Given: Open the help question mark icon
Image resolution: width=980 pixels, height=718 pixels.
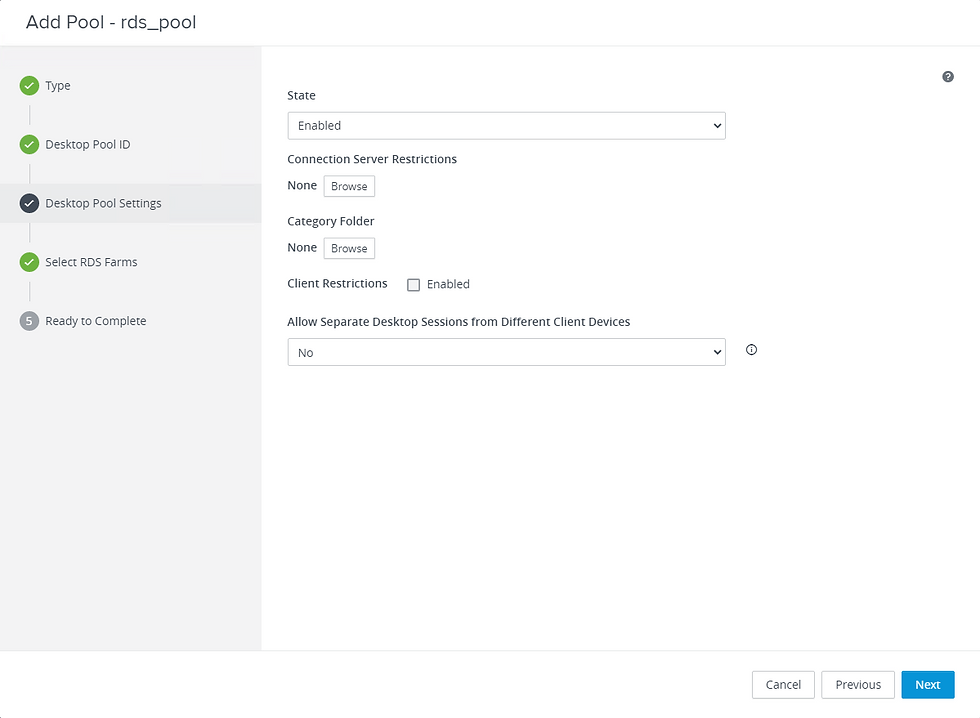Looking at the screenshot, I should (x=948, y=77).
